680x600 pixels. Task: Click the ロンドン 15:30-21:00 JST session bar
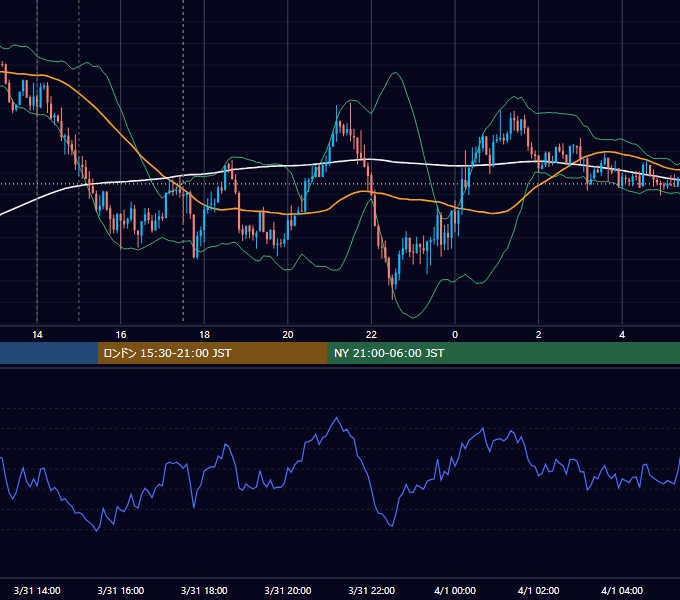pos(212,353)
